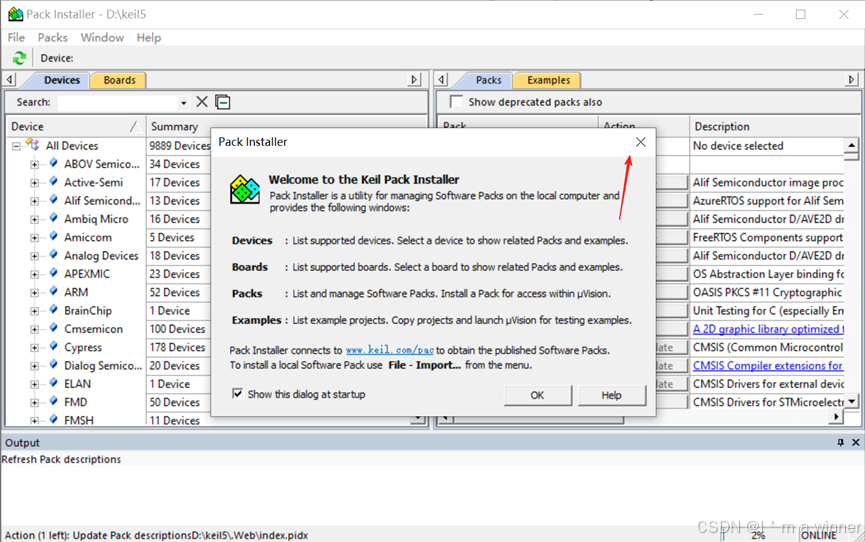Open the Window menu
The width and height of the screenshot is (865, 542).
pyautogui.click(x=102, y=38)
